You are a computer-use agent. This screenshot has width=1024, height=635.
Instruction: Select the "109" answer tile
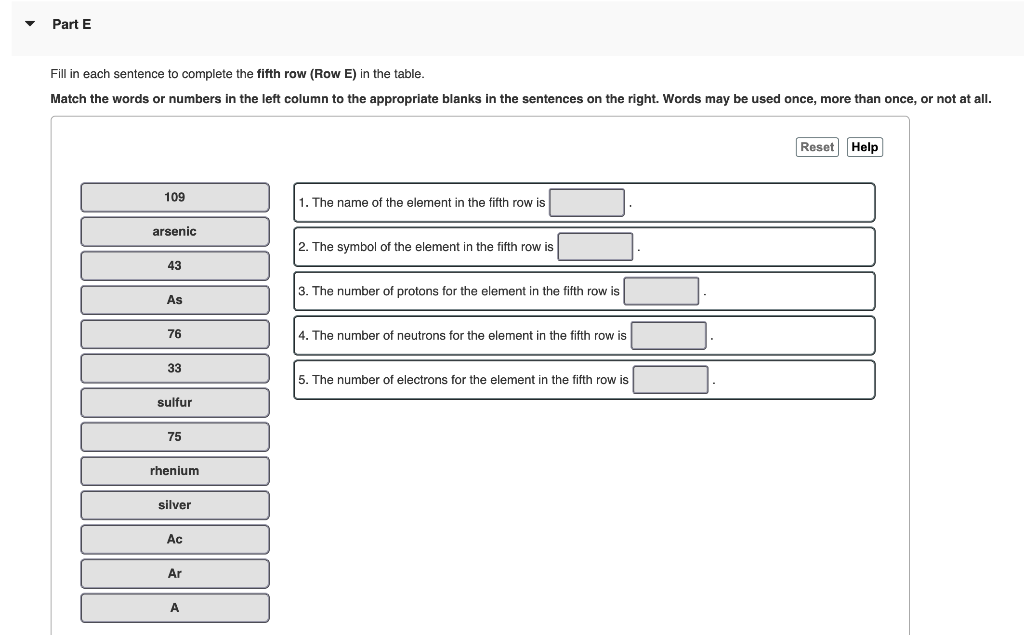tap(174, 197)
